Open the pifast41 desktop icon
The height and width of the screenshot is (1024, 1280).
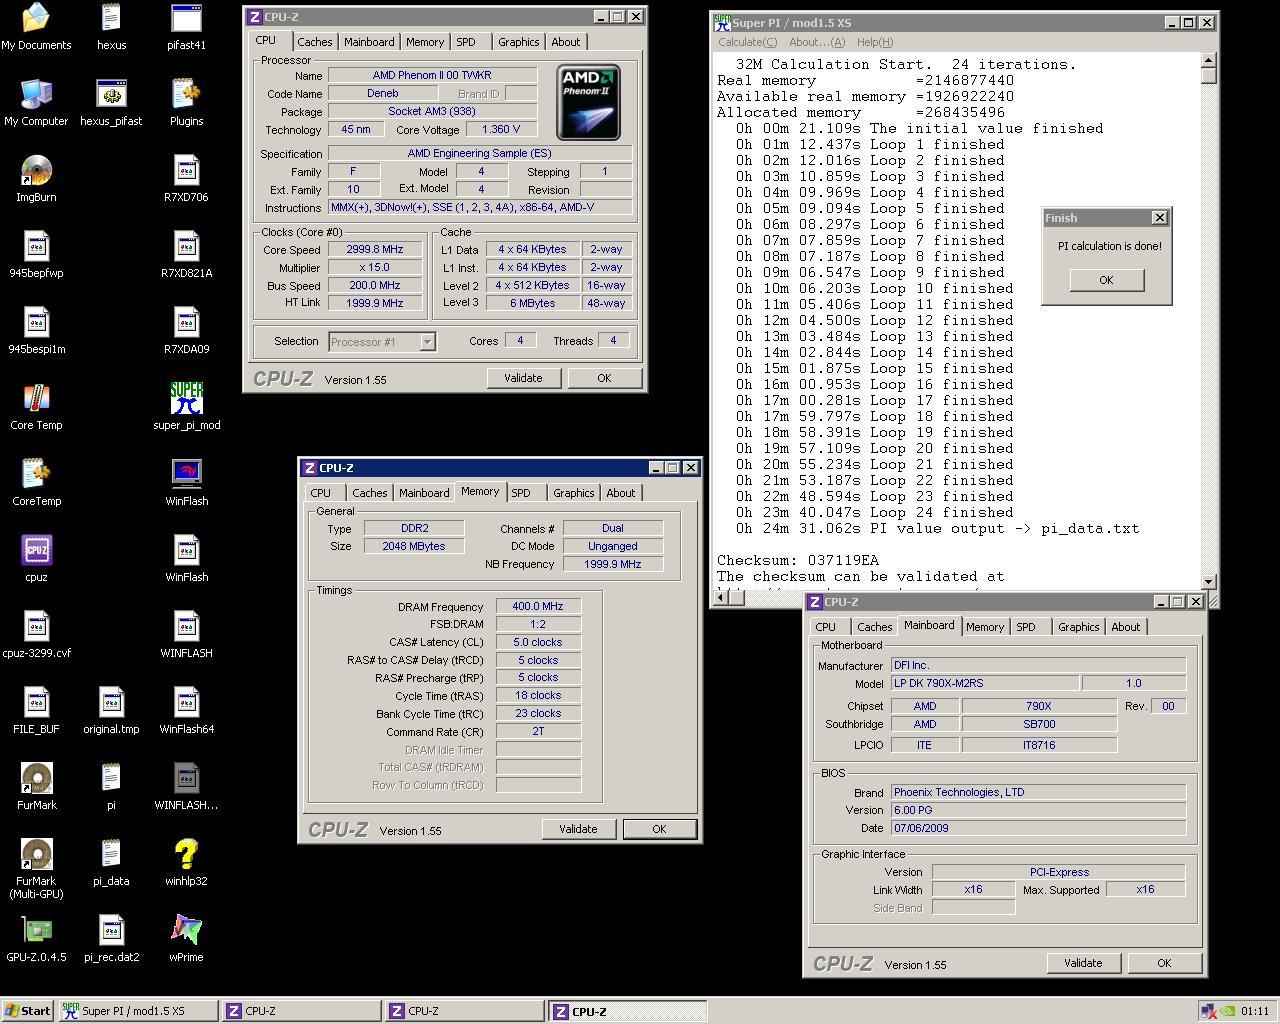tap(186, 26)
